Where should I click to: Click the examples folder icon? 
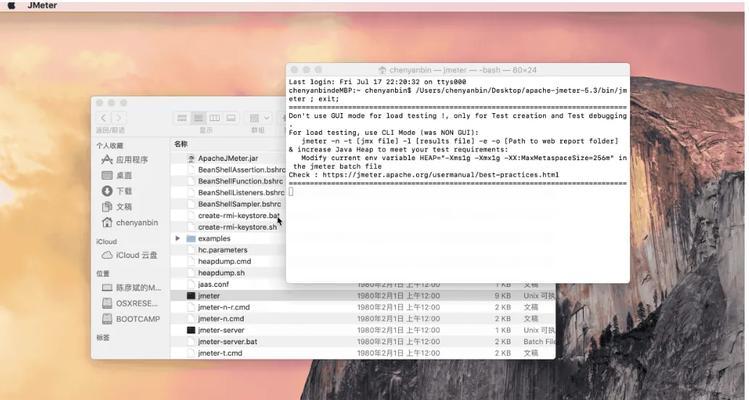[x=191, y=238]
